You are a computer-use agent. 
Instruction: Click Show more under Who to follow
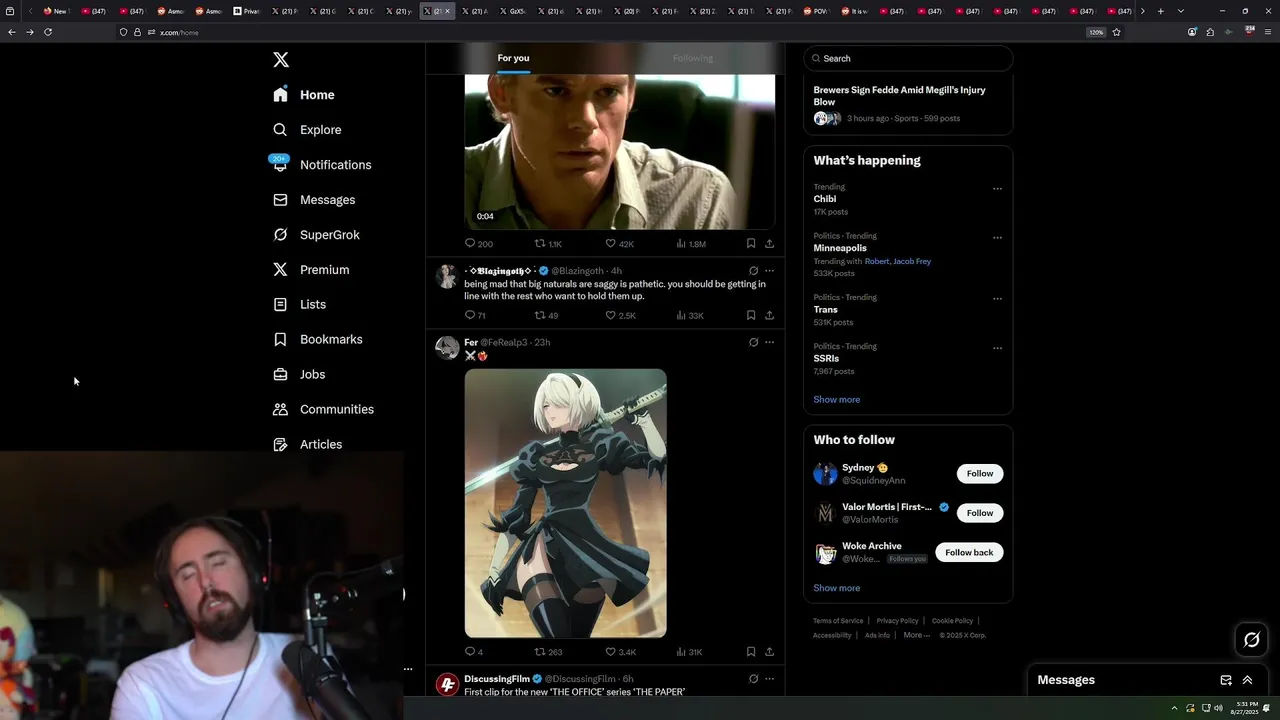click(x=837, y=588)
